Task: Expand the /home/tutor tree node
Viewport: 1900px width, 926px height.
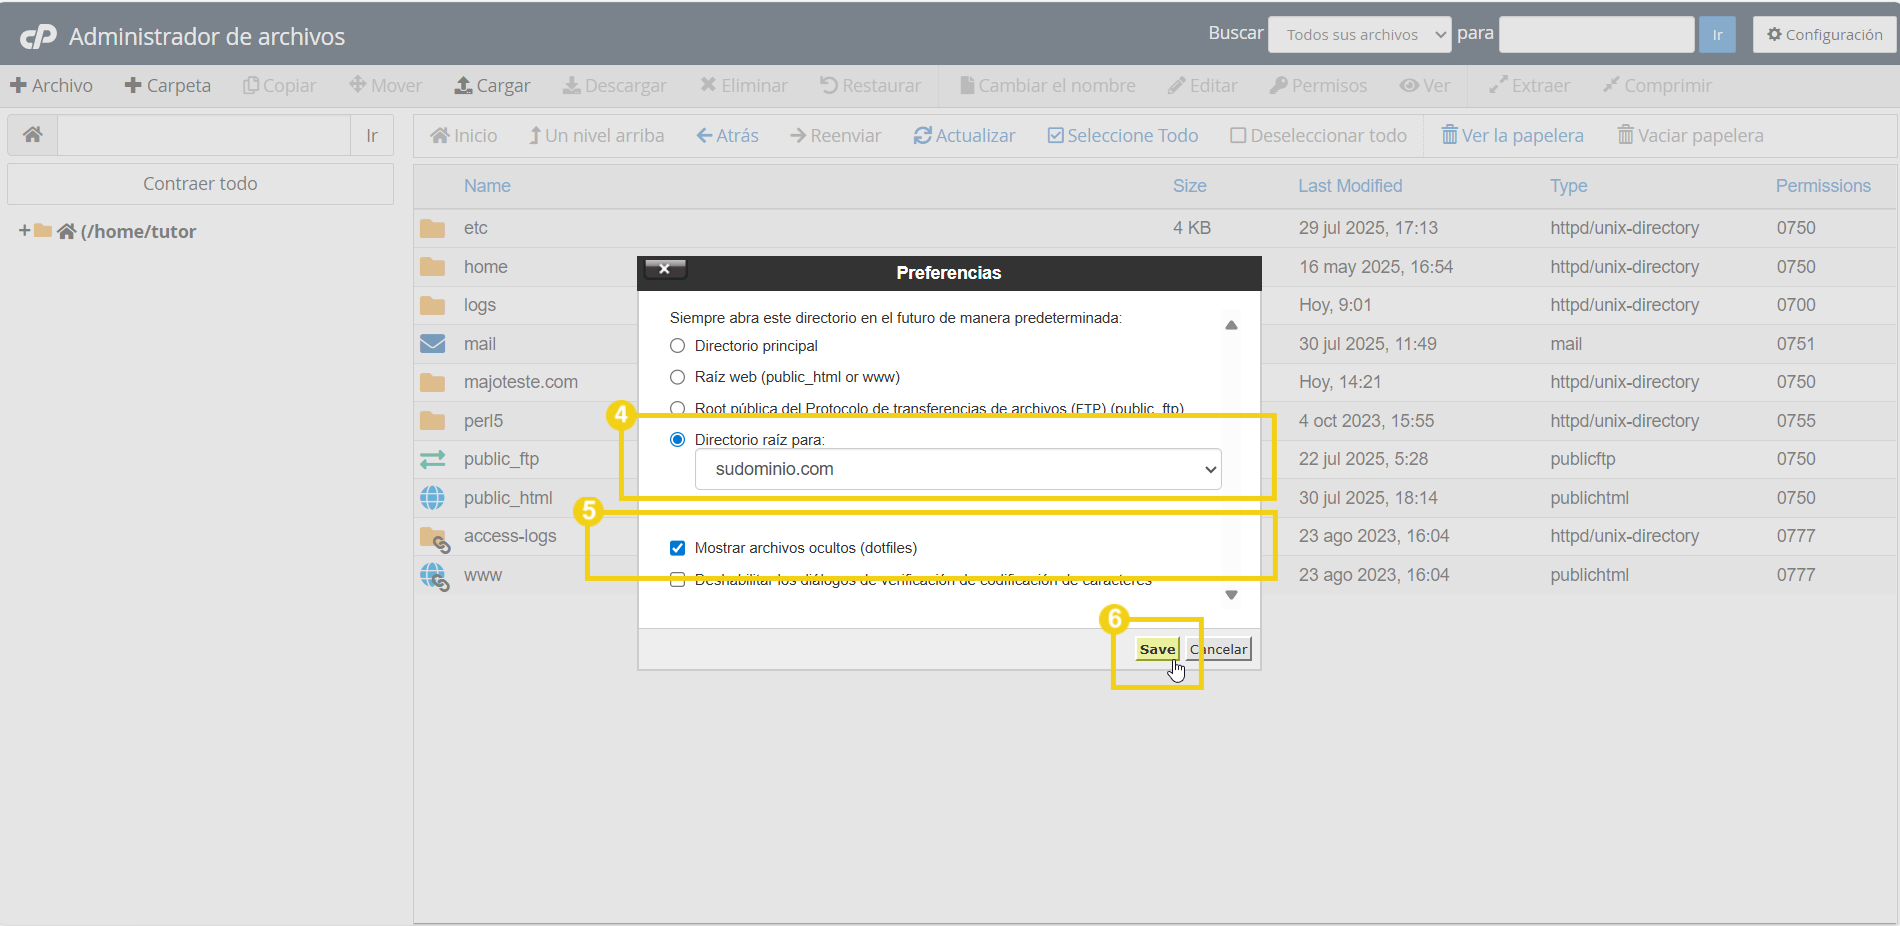Action: click(x=24, y=231)
